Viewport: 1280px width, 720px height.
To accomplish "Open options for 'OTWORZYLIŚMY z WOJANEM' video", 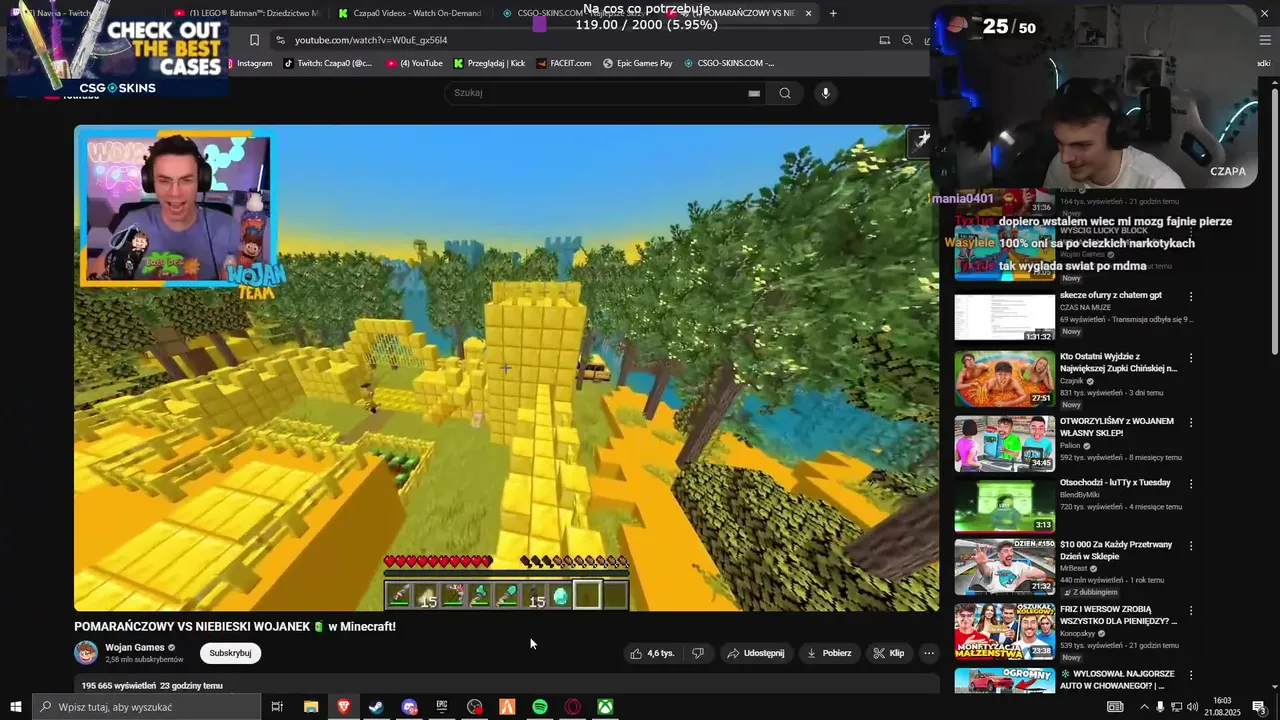I will (x=1191, y=422).
